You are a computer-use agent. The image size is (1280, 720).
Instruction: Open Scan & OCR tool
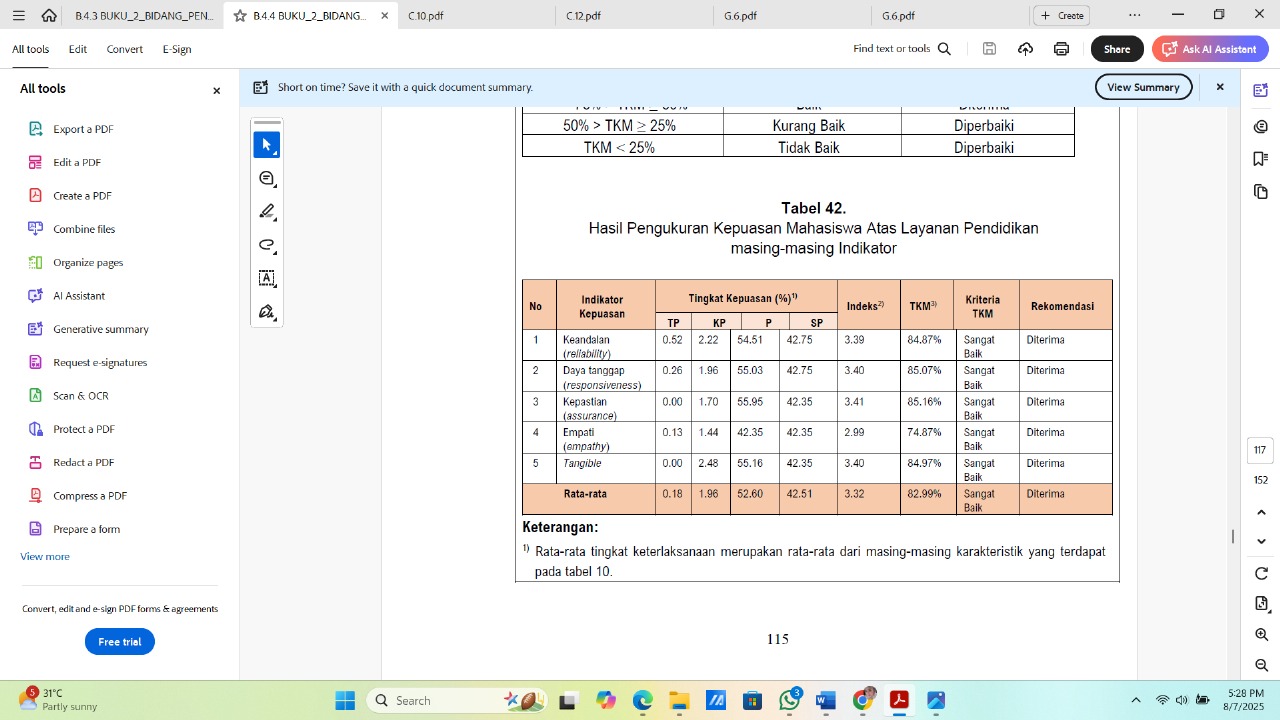coord(81,396)
